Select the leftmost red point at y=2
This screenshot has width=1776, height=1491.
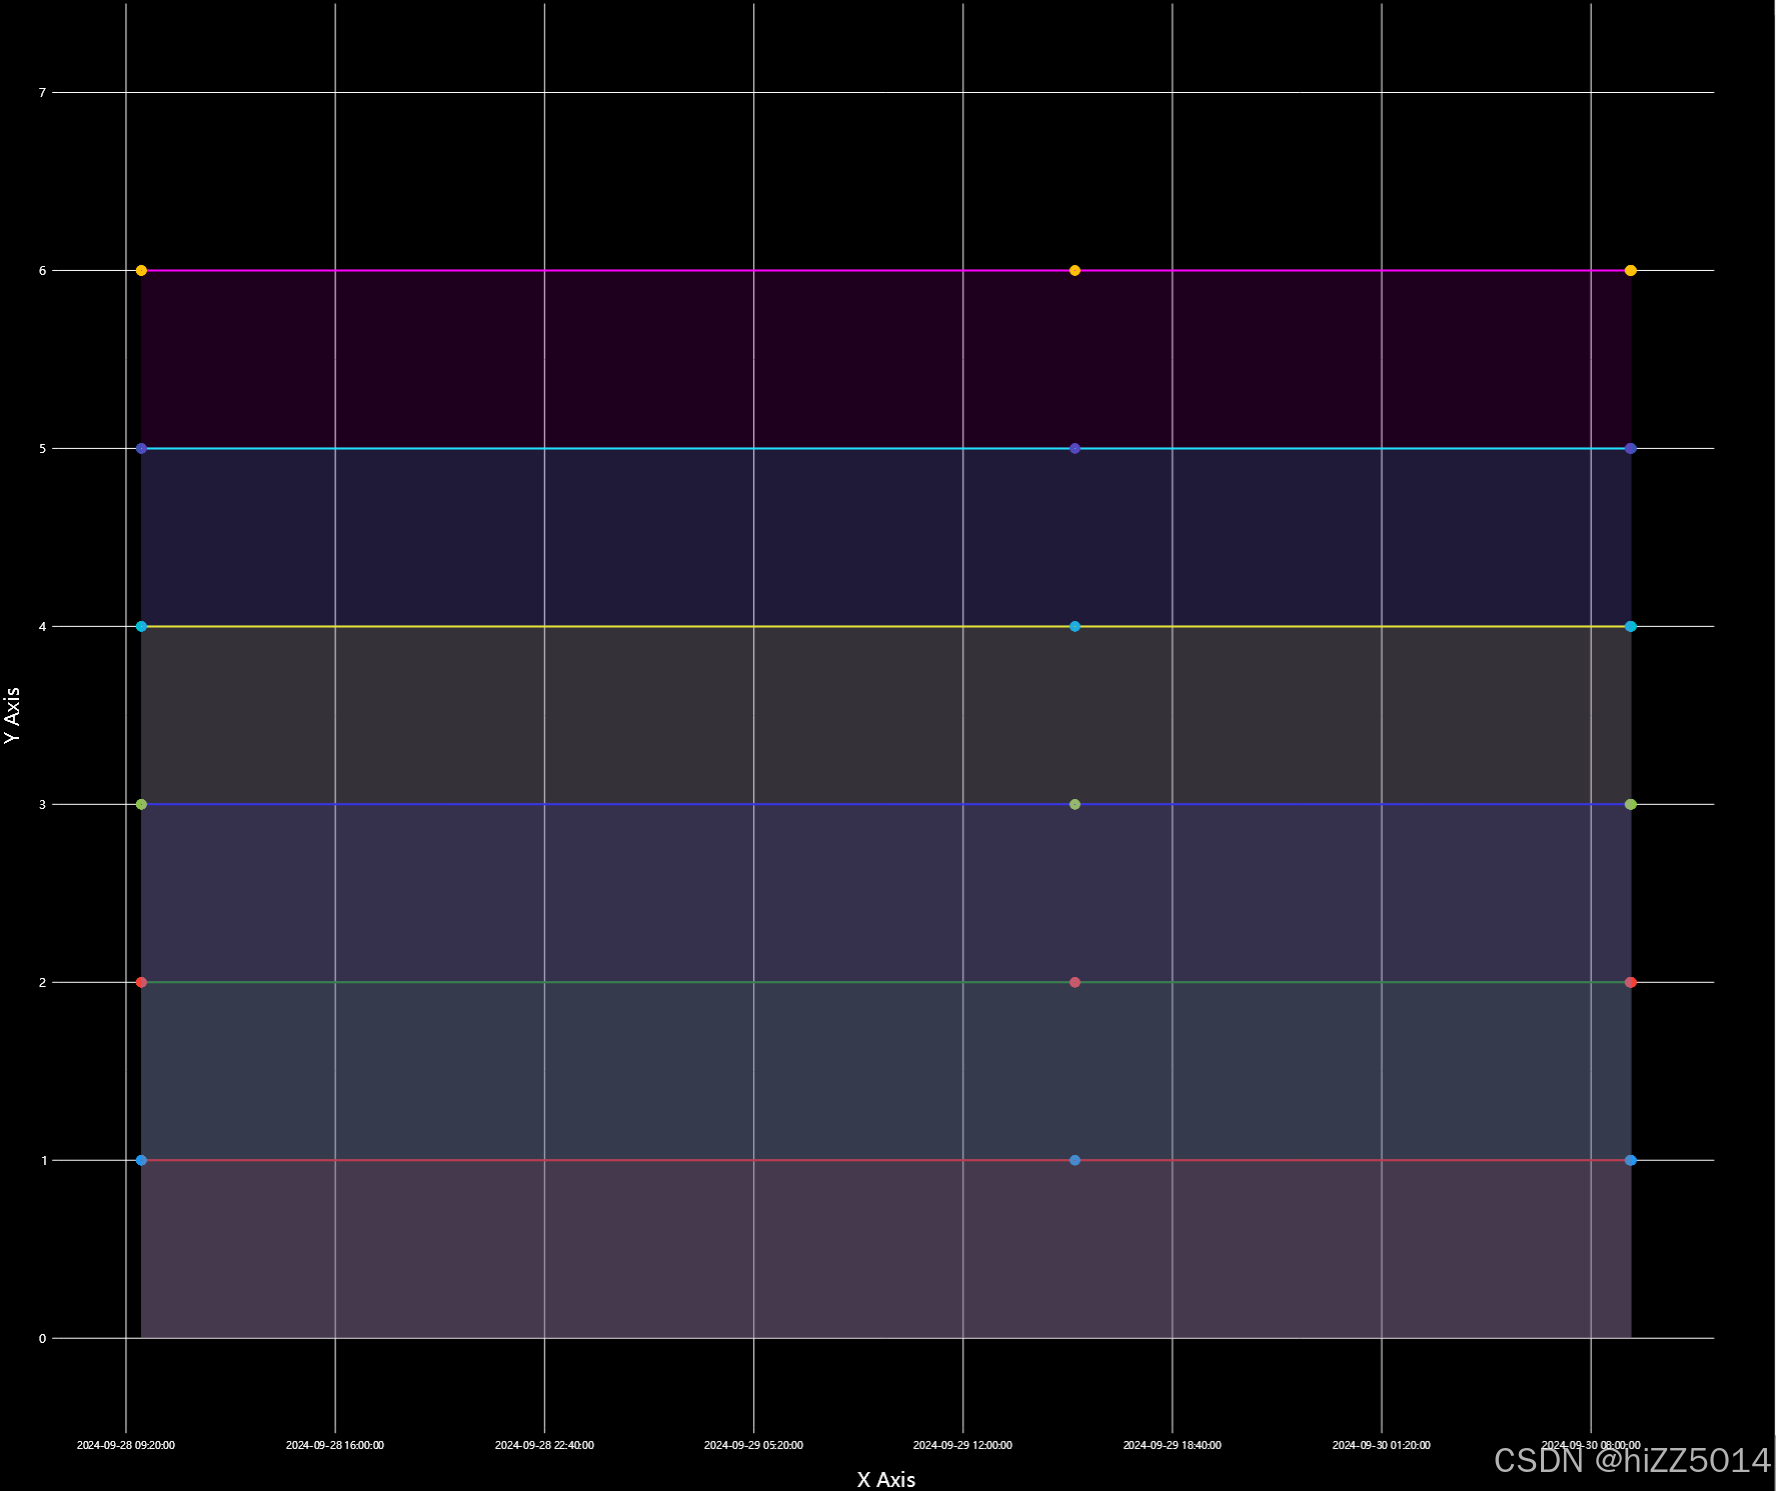[141, 983]
